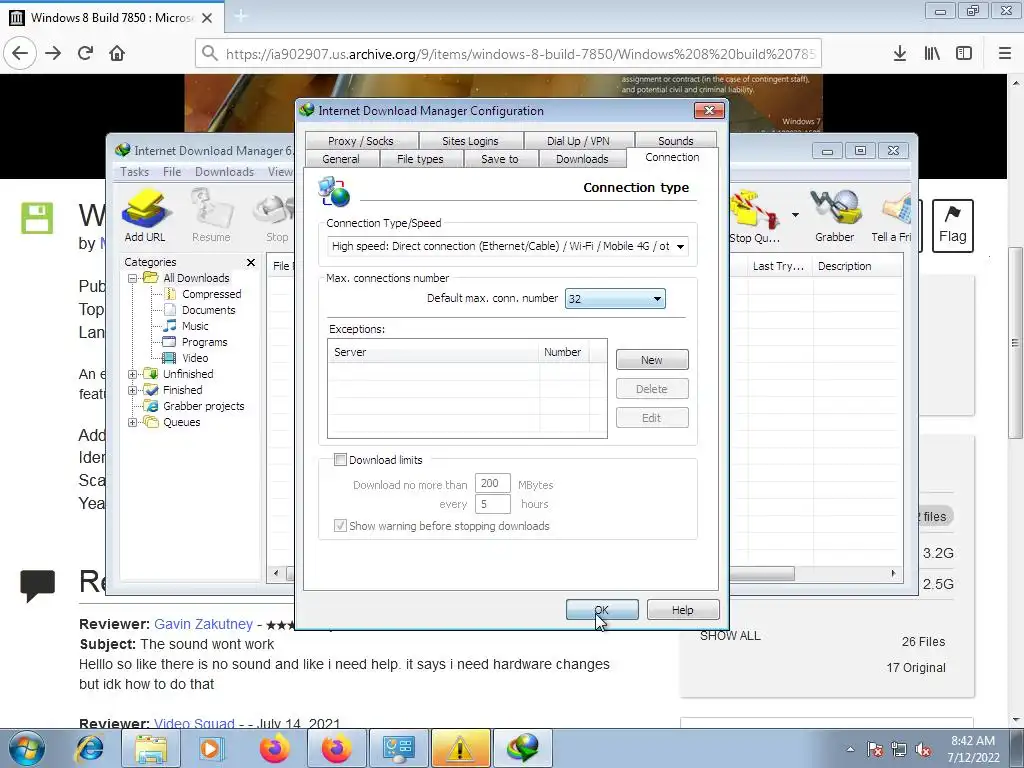Screen dimensions: 1024x768
Task: Open Firefox library icon
Action: tap(932, 53)
